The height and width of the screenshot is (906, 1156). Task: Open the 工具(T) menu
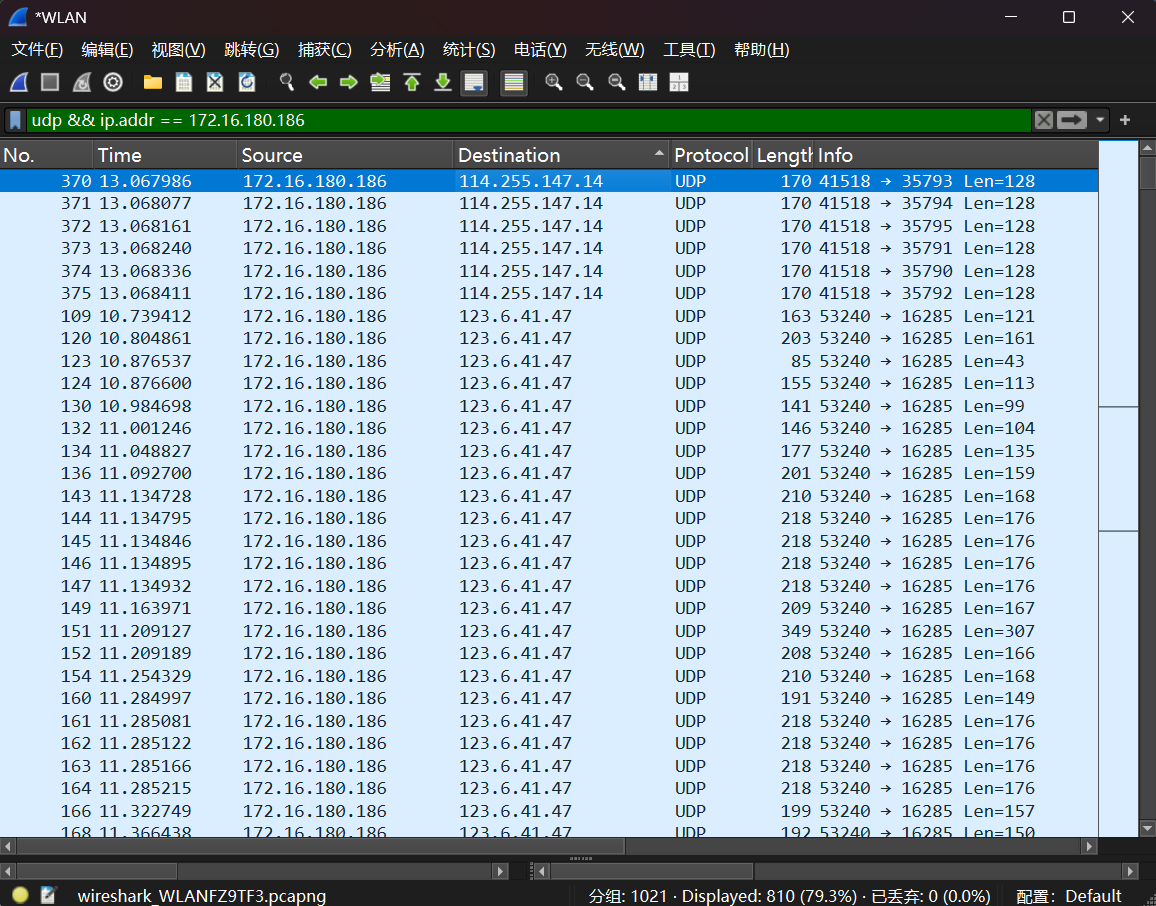point(689,50)
